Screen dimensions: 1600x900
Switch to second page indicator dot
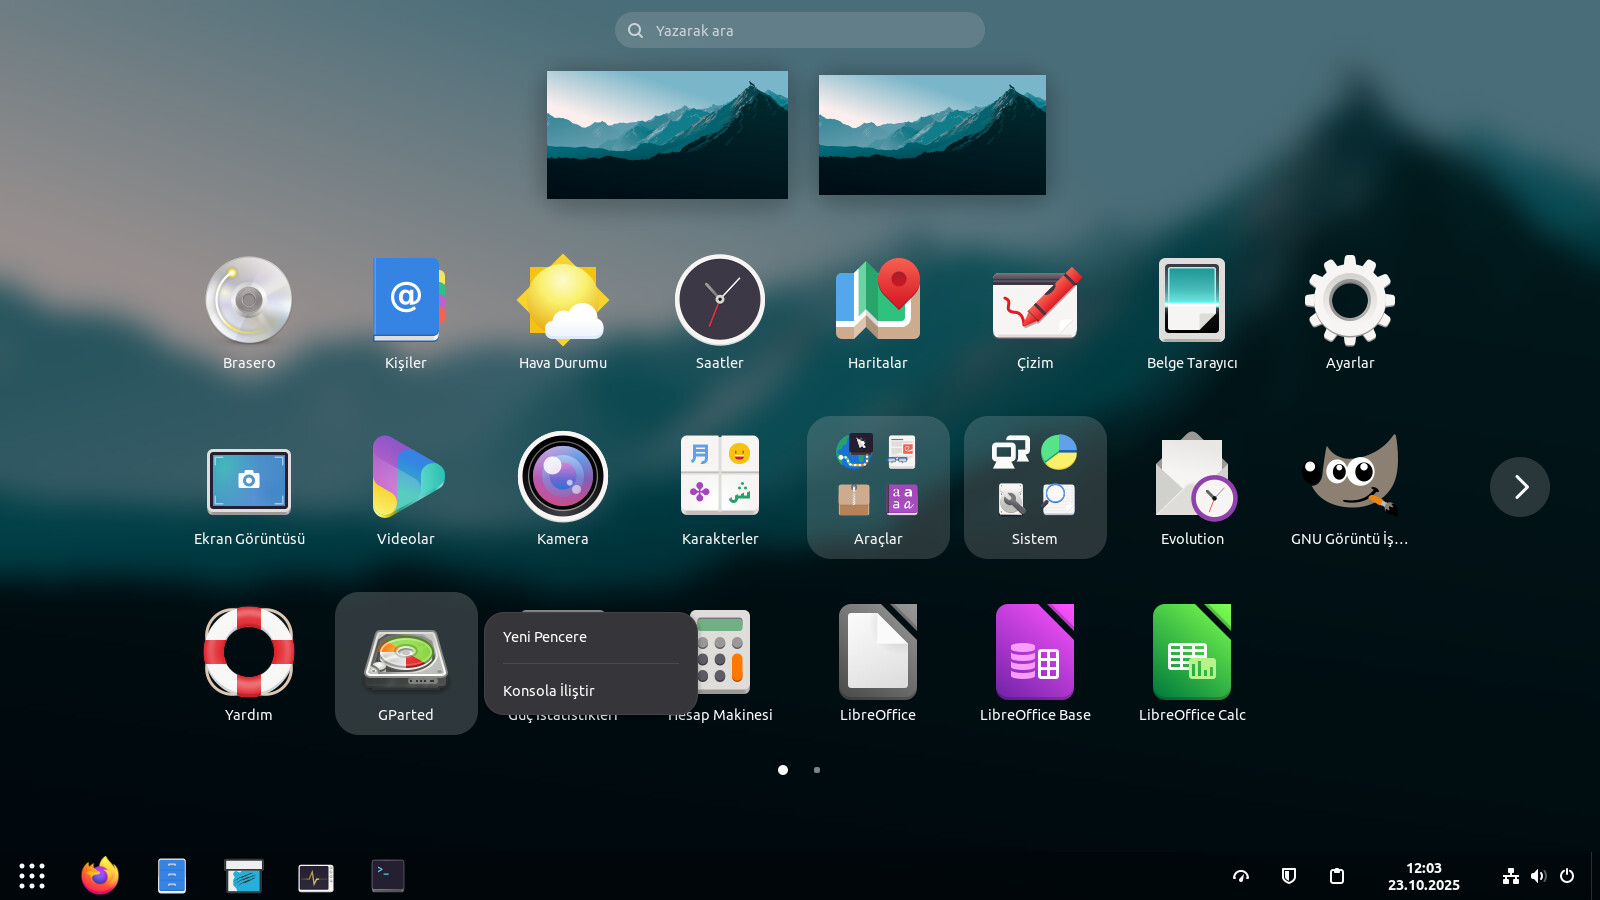pos(817,770)
